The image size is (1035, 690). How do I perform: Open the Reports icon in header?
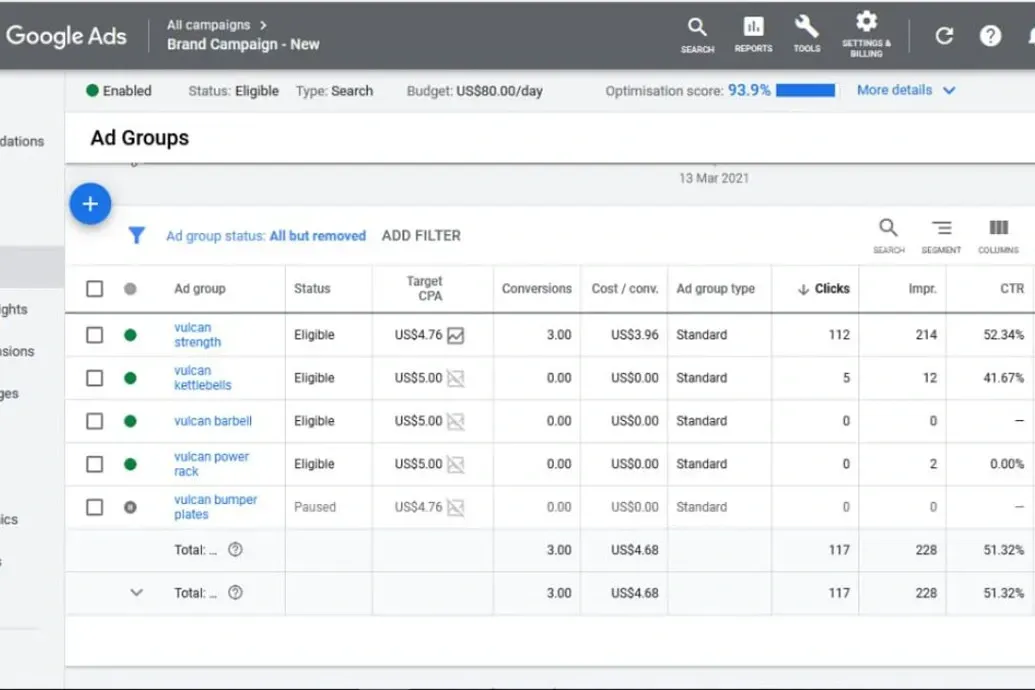tap(753, 33)
